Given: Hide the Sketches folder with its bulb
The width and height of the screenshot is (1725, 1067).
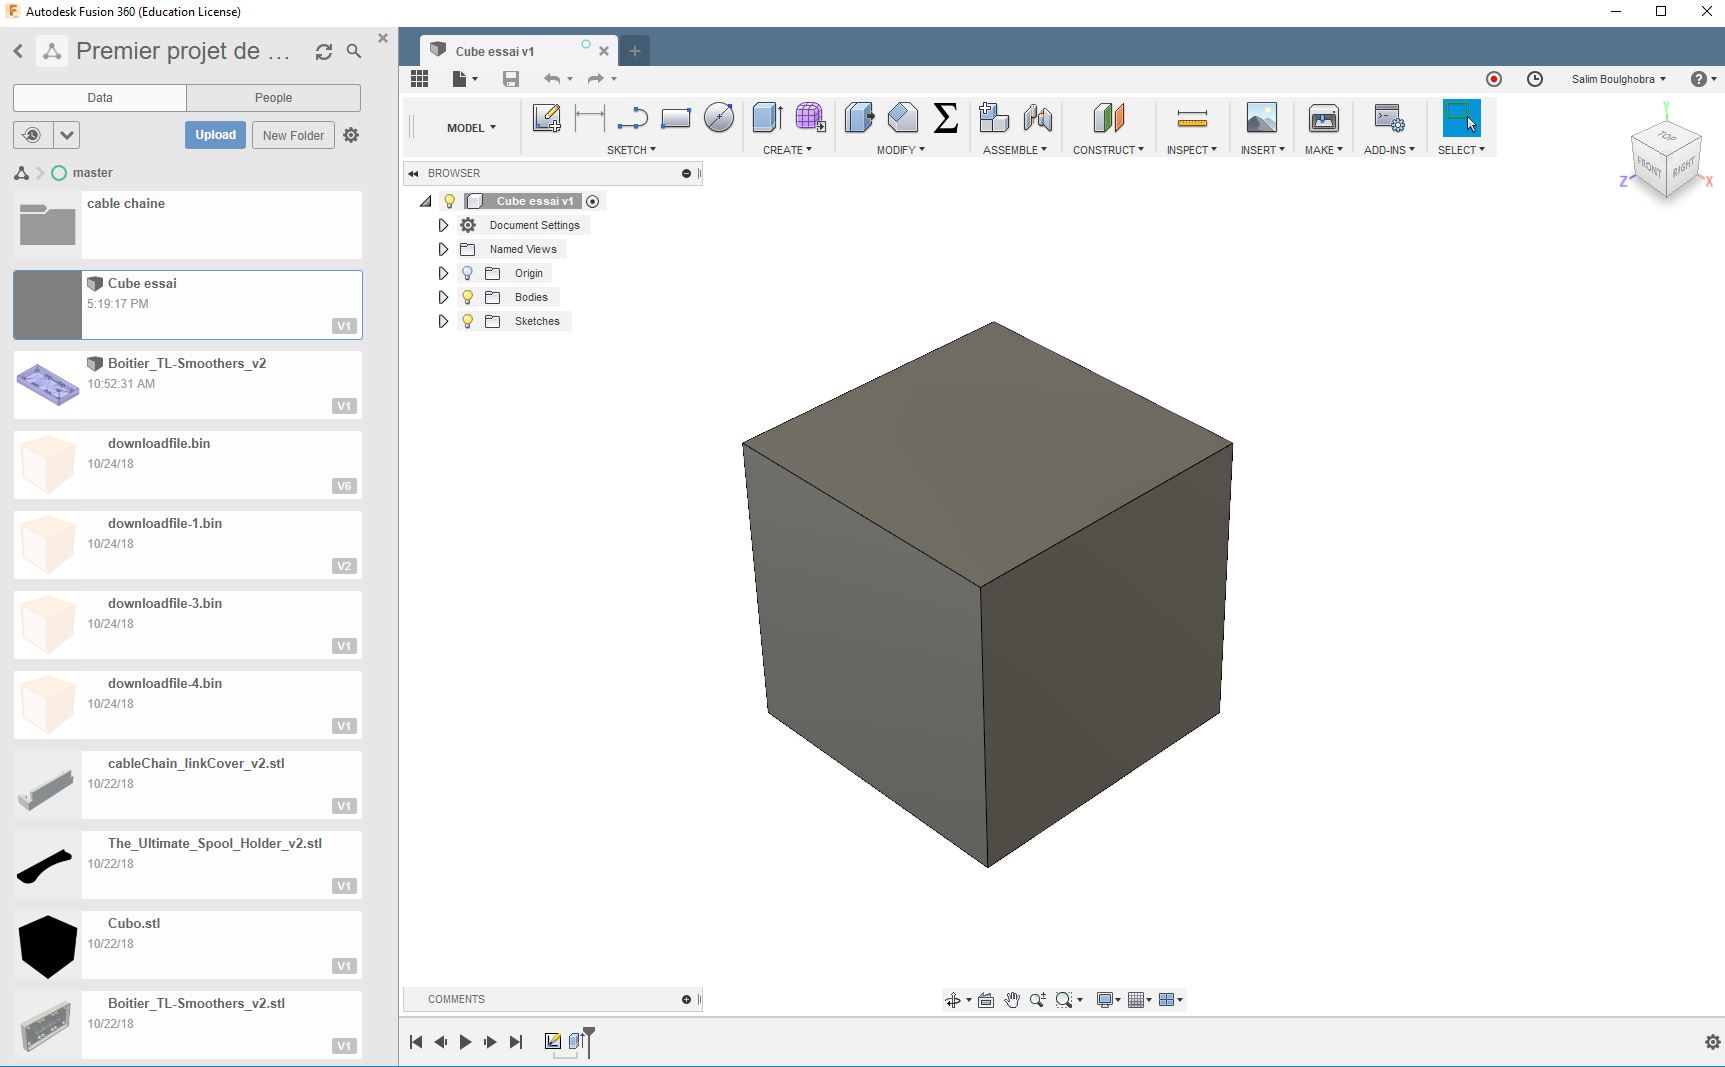Looking at the screenshot, I should [x=467, y=320].
